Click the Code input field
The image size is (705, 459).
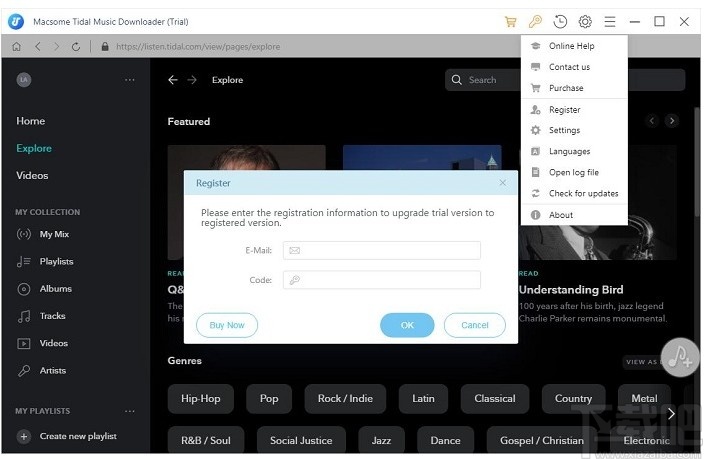point(381,280)
